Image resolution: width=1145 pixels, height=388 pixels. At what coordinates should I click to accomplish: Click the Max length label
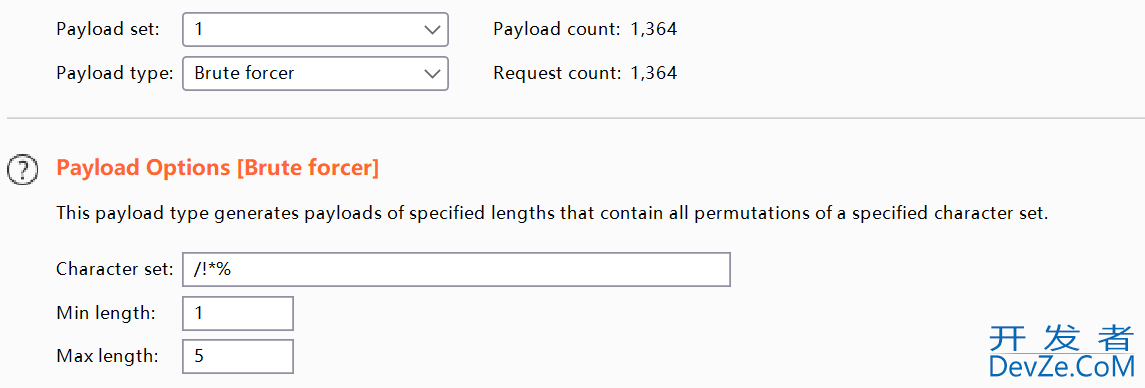[x=107, y=357]
